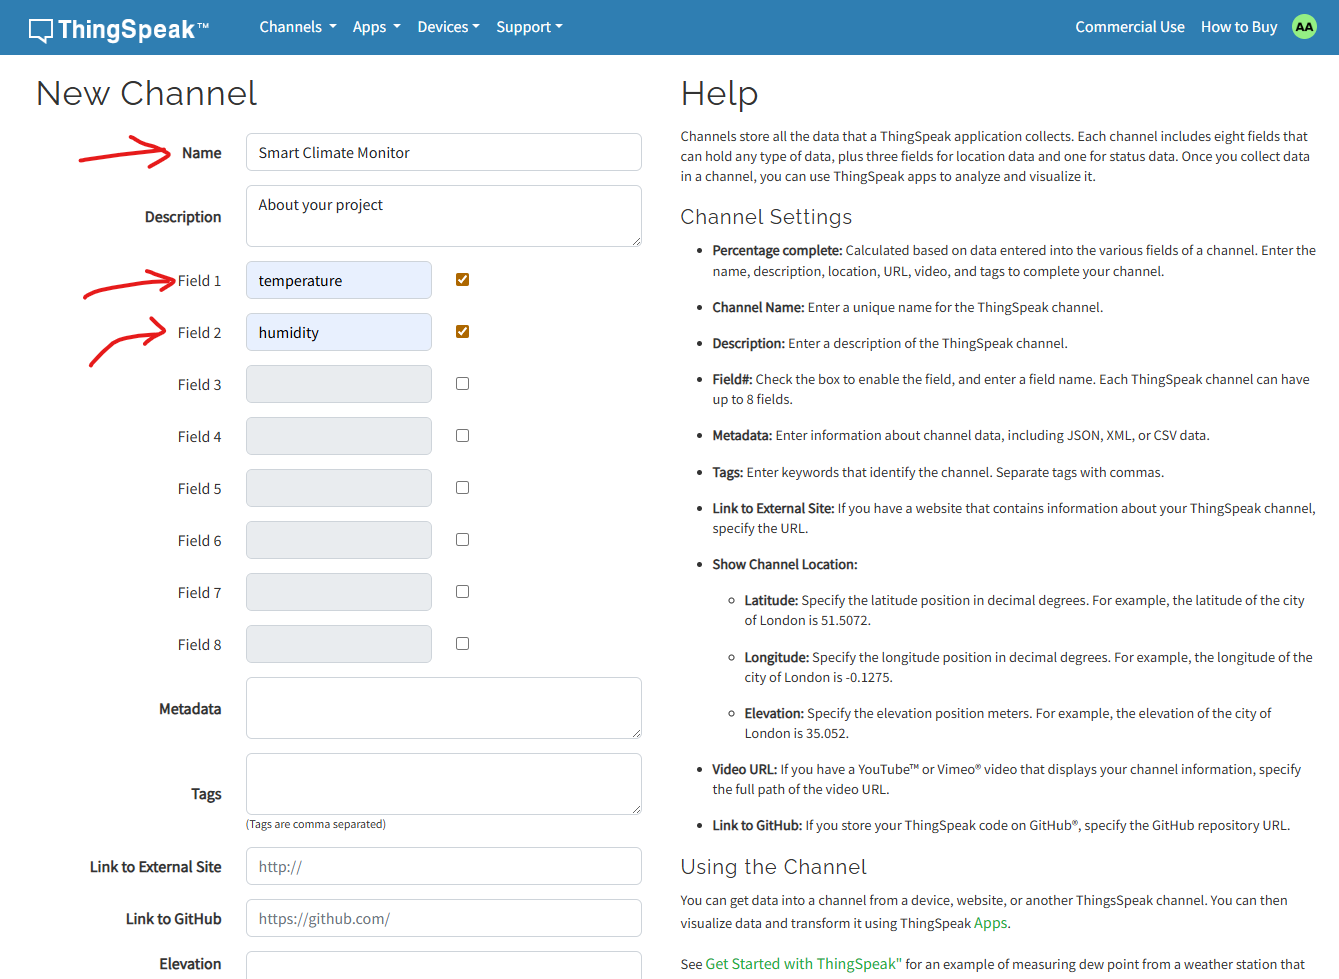Viewport: 1339px width, 979px height.
Task: Click the channel Name input field
Action: pyautogui.click(x=443, y=153)
